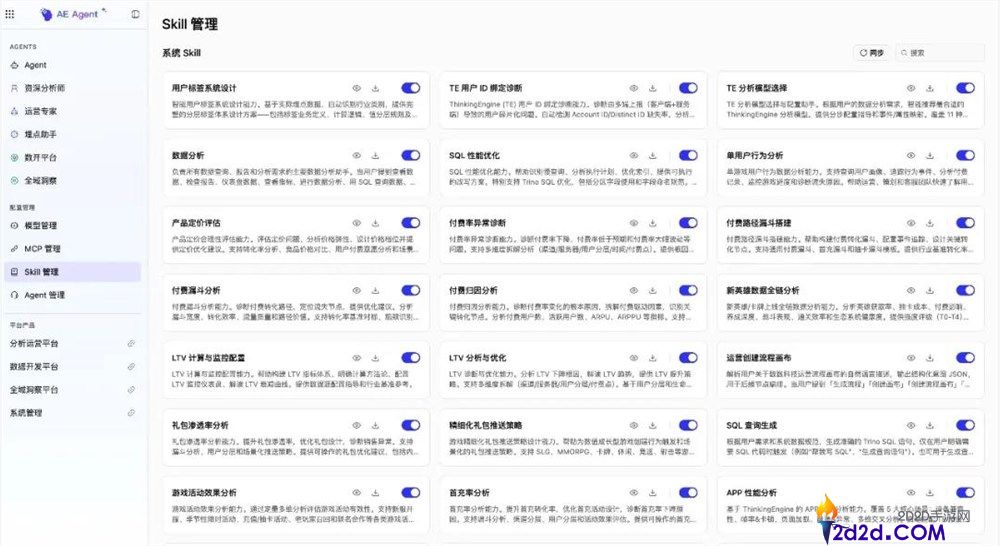Download the 精细化礼包推送策略 skill
The height and width of the screenshot is (546, 1000).
point(653,425)
